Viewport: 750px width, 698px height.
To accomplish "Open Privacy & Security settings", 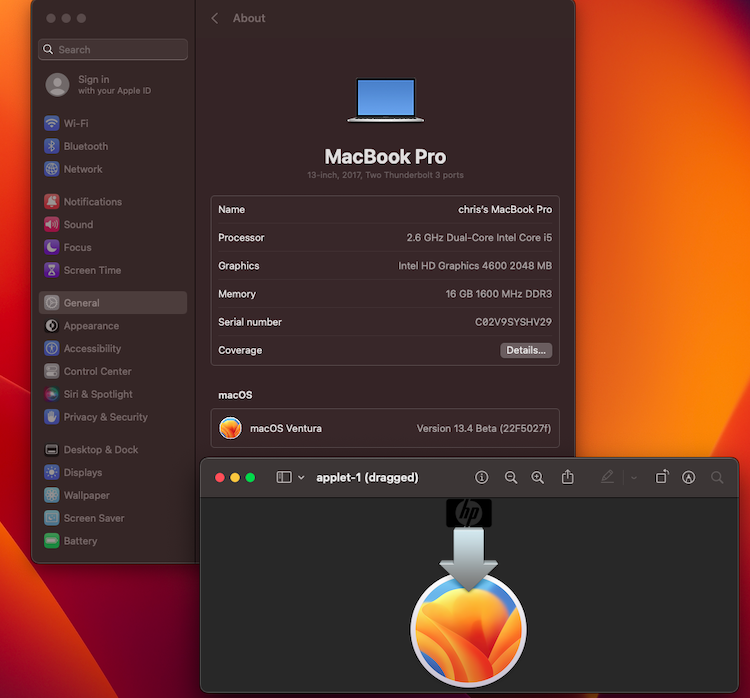I will (113, 417).
